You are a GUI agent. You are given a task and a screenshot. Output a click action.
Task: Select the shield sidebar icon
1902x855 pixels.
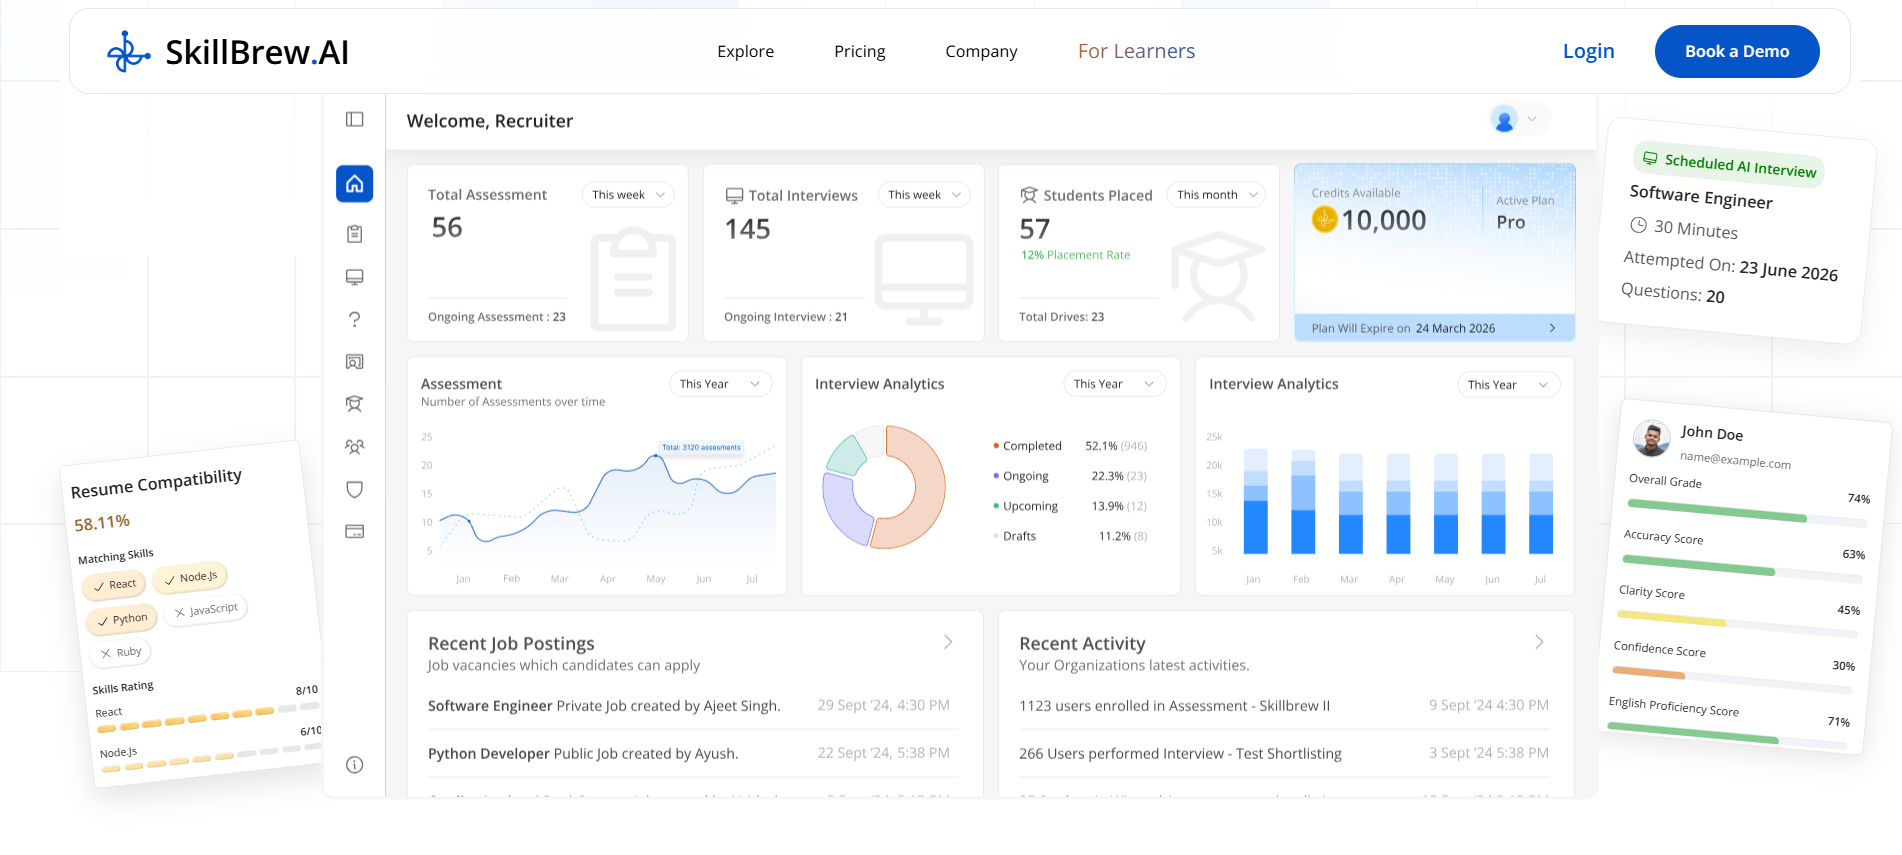pyautogui.click(x=354, y=489)
